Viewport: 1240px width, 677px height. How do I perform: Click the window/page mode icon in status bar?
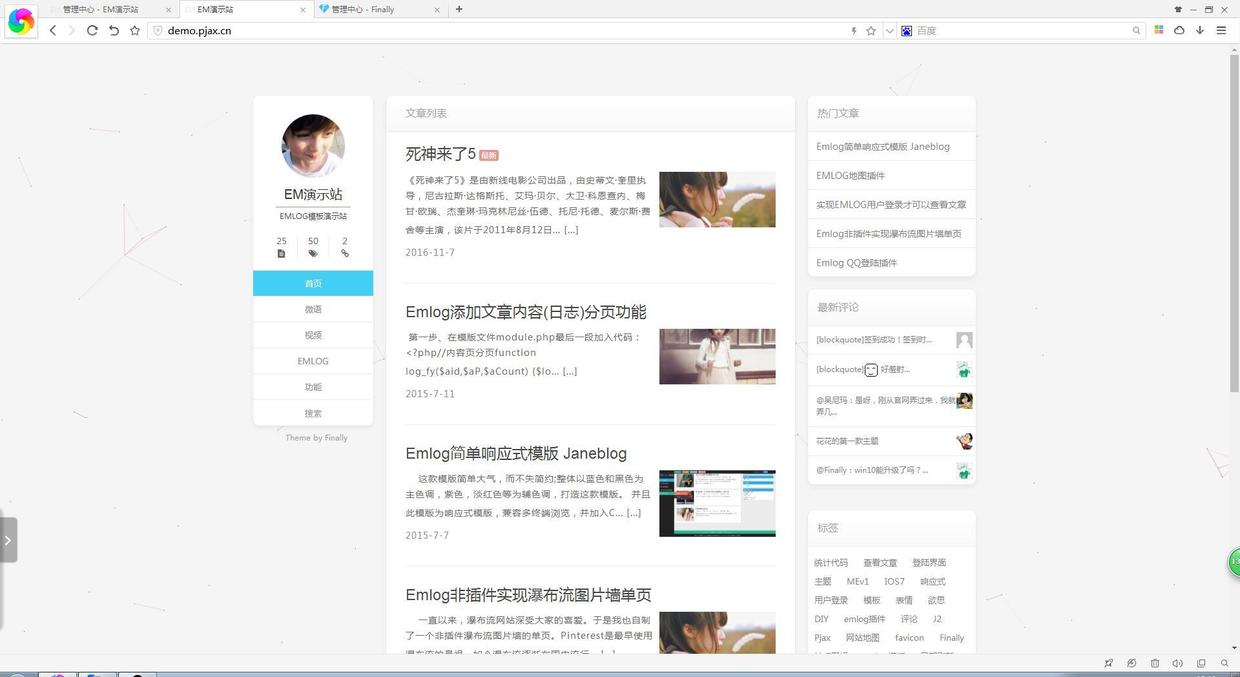tap(1201, 663)
